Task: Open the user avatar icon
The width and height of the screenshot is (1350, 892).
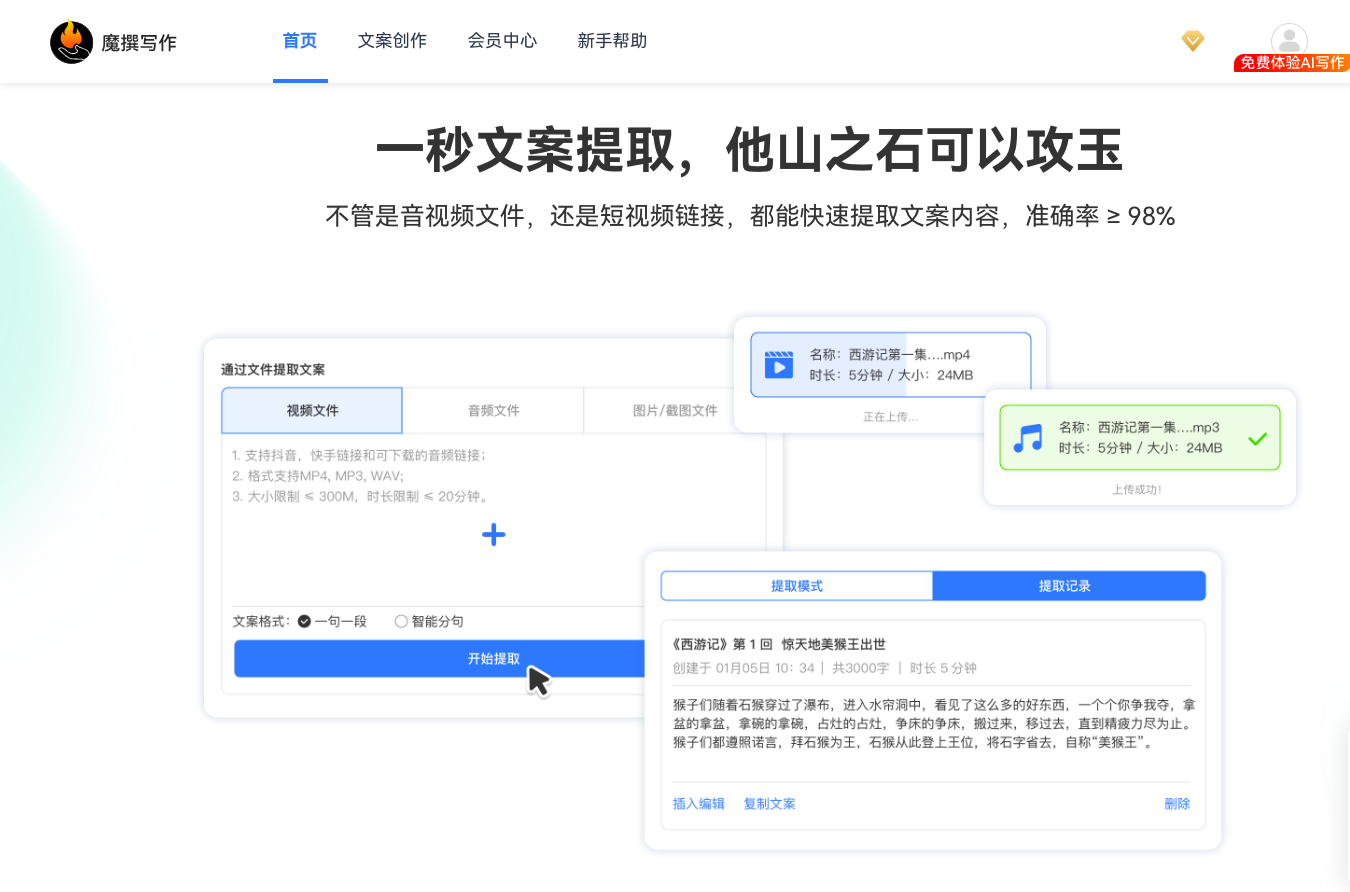Action: click(1289, 40)
